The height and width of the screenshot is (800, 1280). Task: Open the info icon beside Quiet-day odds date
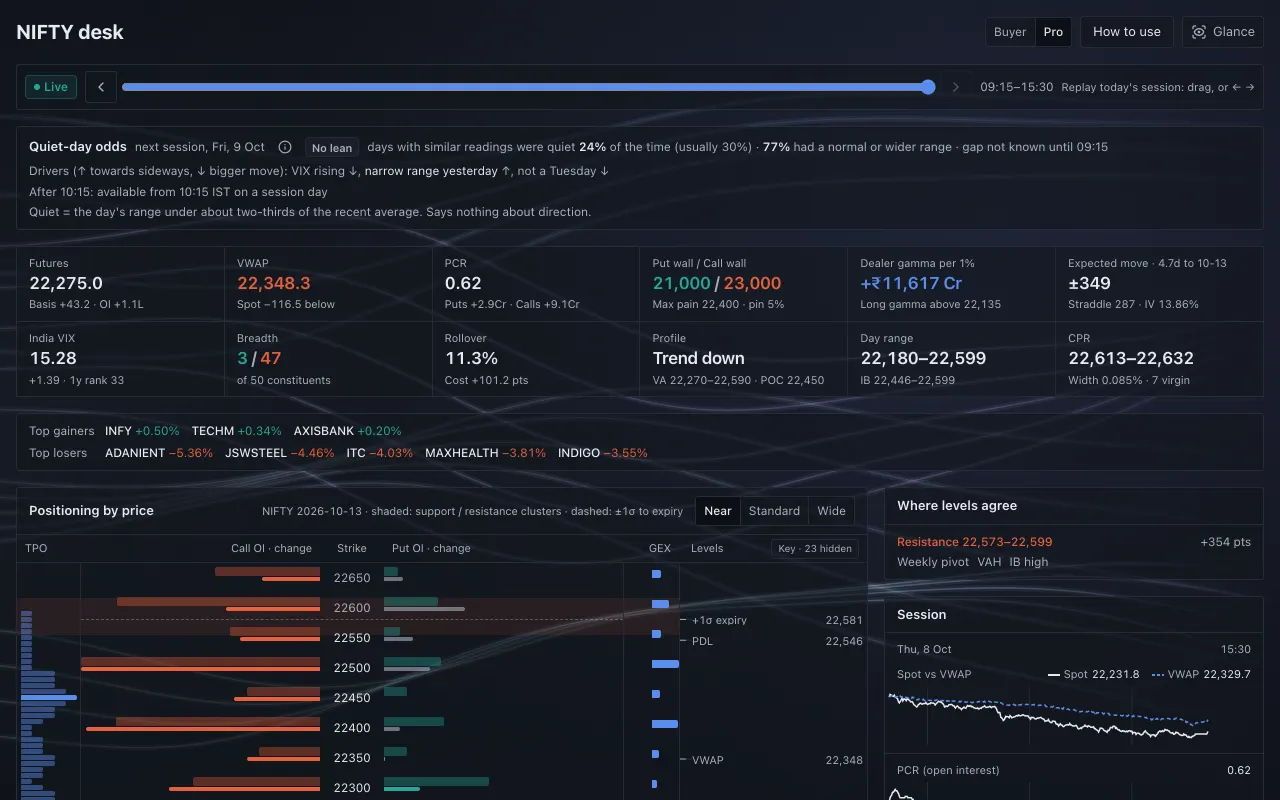[285, 147]
